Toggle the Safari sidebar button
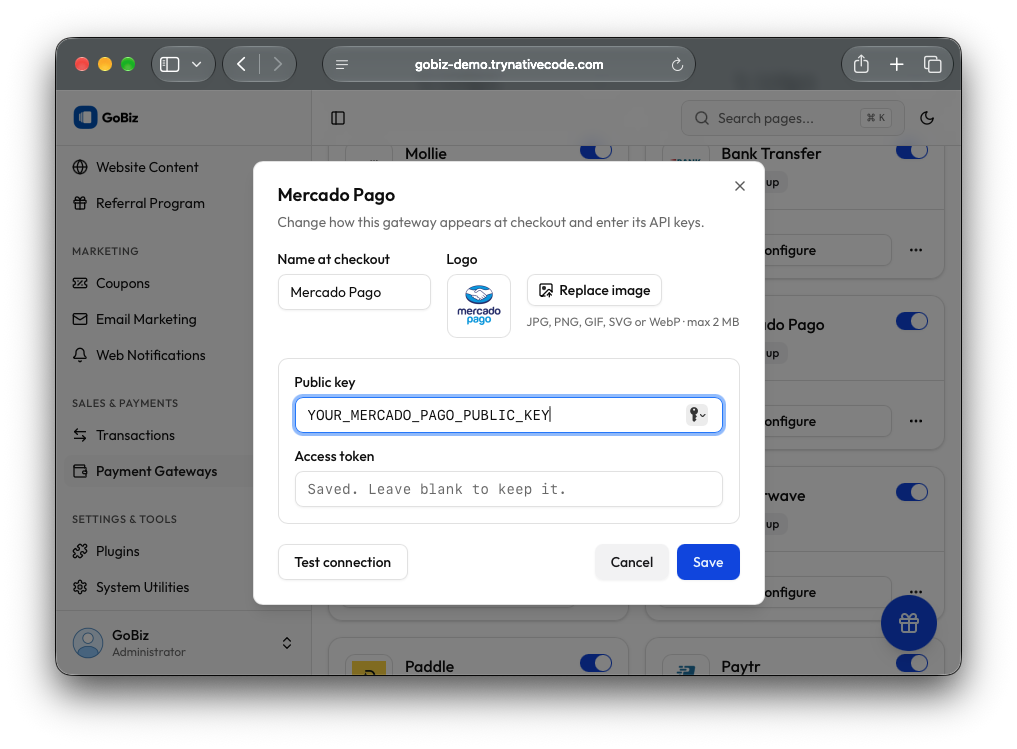The height and width of the screenshot is (749, 1017). (169, 64)
